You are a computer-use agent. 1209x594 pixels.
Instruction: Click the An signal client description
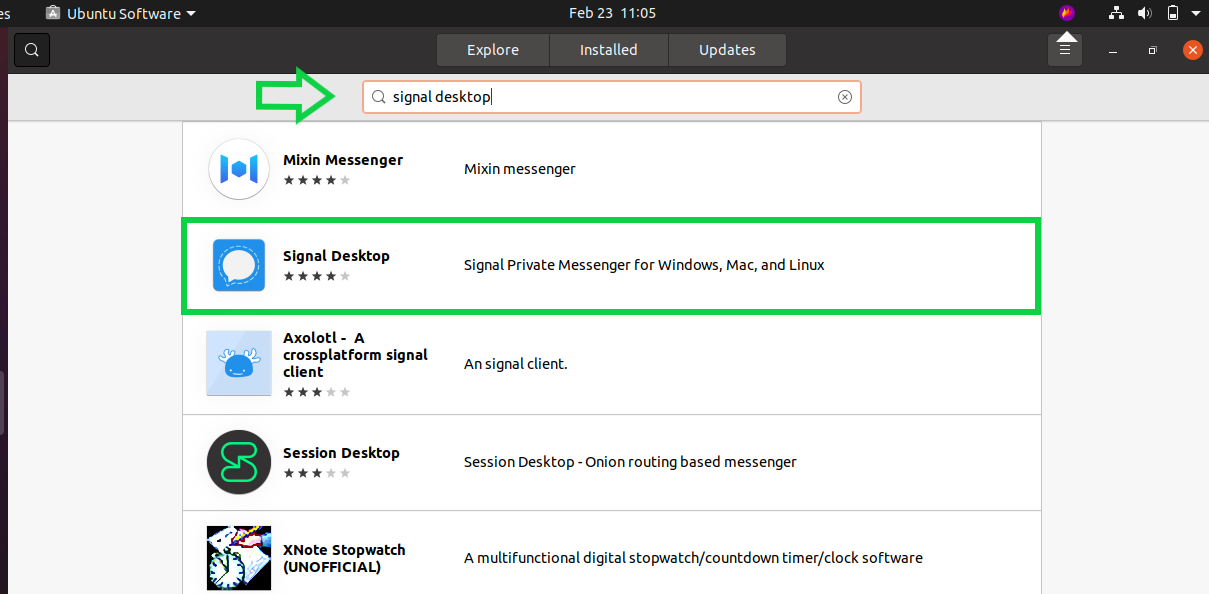tap(516, 364)
